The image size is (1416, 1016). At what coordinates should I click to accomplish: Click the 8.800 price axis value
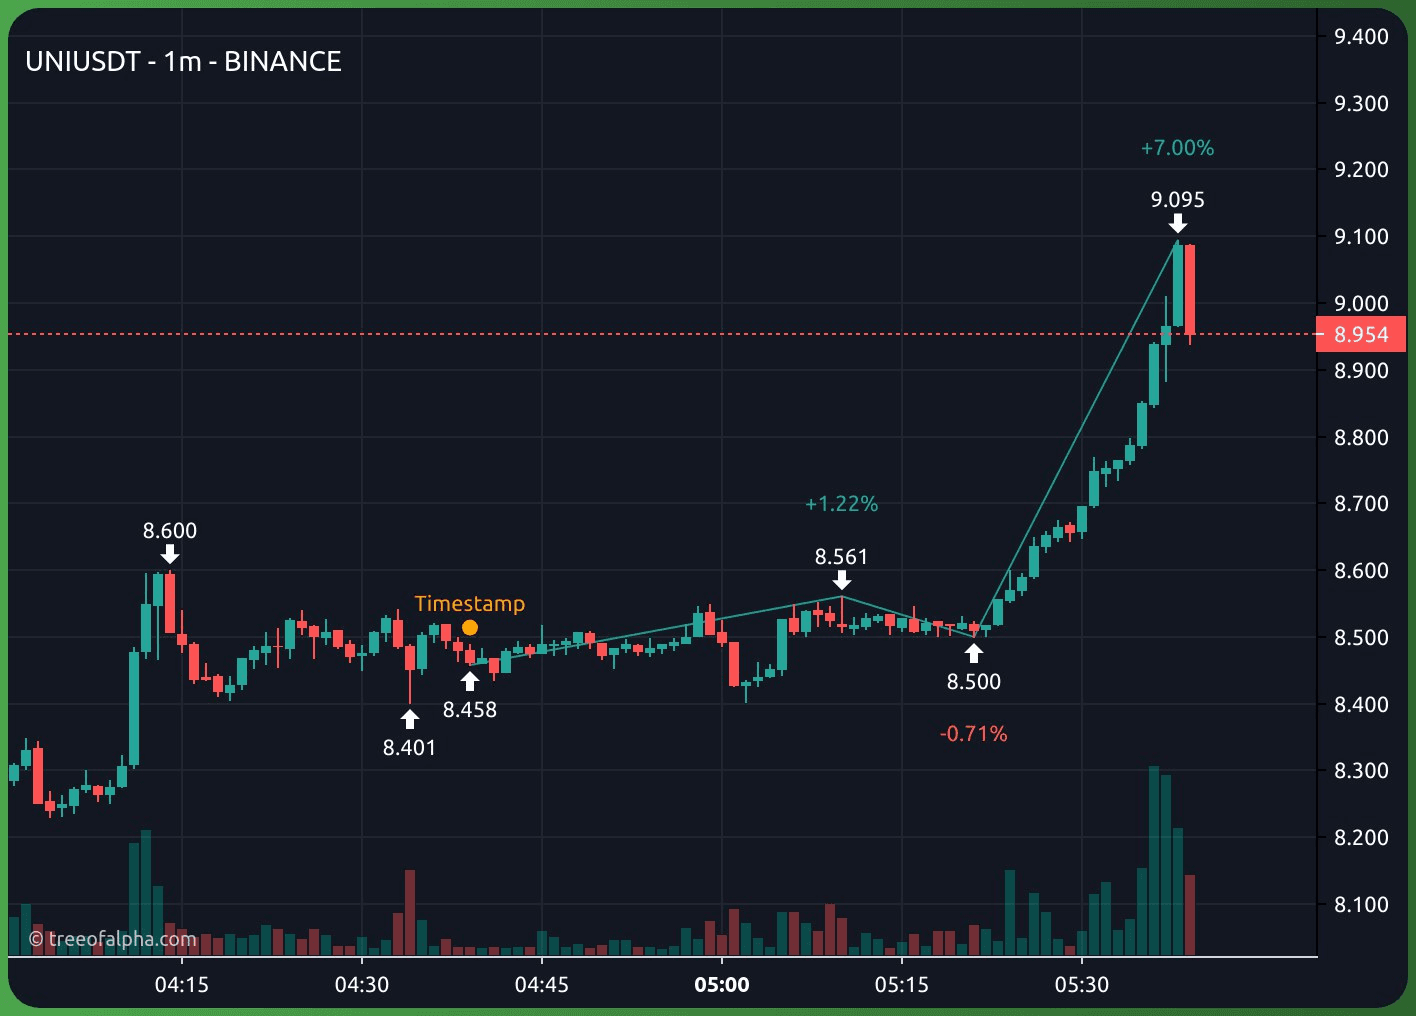point(1362,437)
